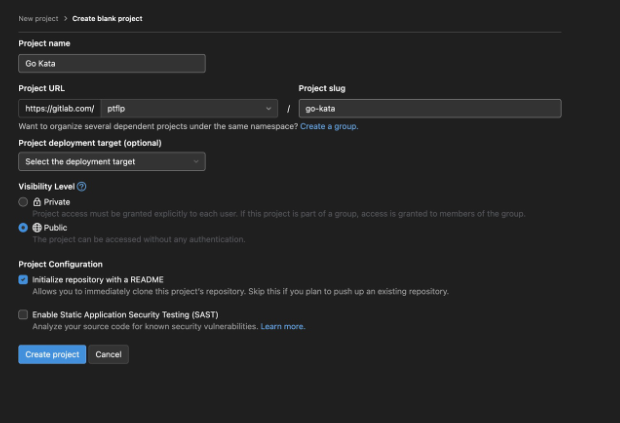Follow the SAST Learn more link
Viewport: 620px width, 423px height.
click(283, 327)
